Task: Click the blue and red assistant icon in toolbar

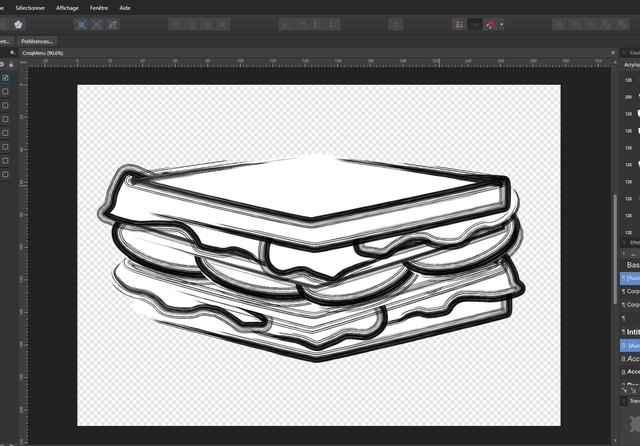Action: 18,24
